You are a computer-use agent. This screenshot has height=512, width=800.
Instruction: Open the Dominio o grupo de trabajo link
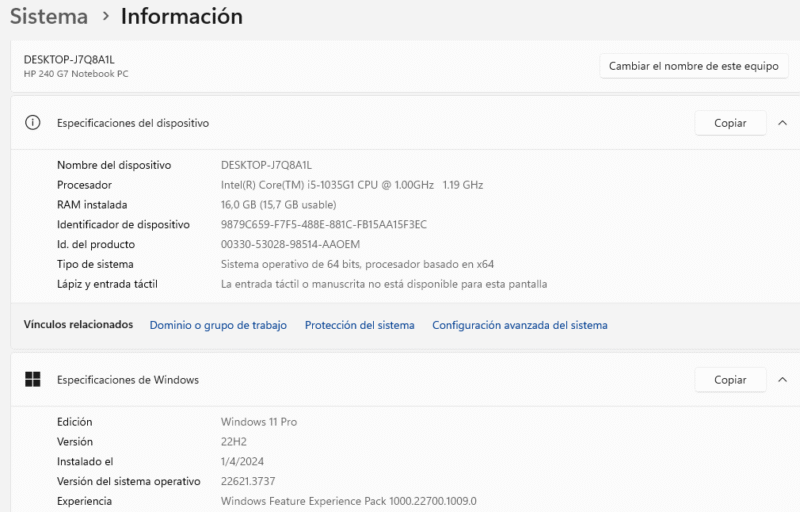tap(218, 325)
